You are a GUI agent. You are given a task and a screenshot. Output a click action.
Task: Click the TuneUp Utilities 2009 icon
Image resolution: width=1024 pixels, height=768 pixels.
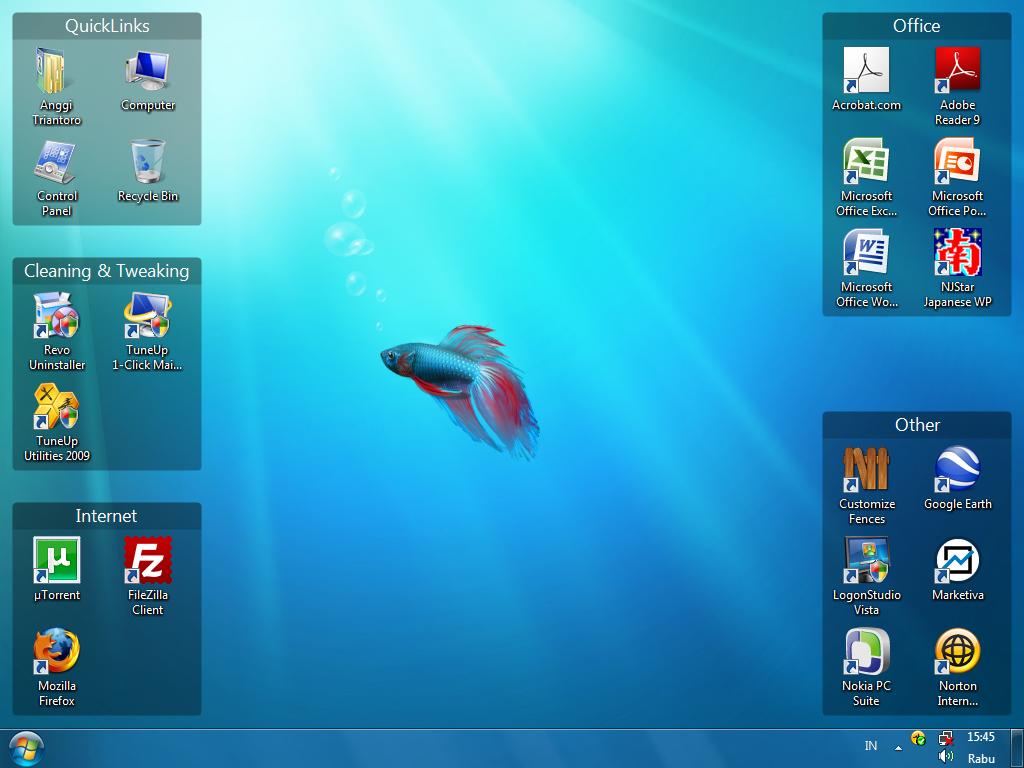coord(57,408)
